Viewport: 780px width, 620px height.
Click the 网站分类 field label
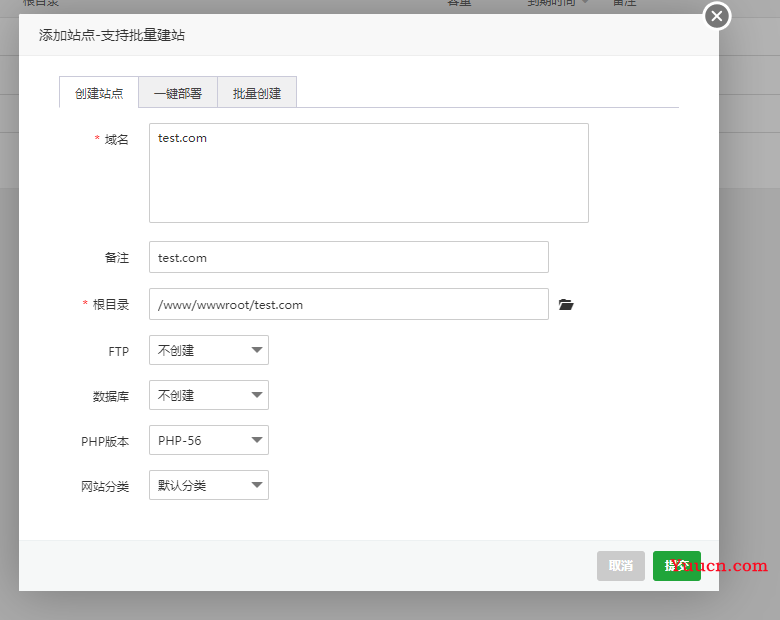(x=105, y=487)
